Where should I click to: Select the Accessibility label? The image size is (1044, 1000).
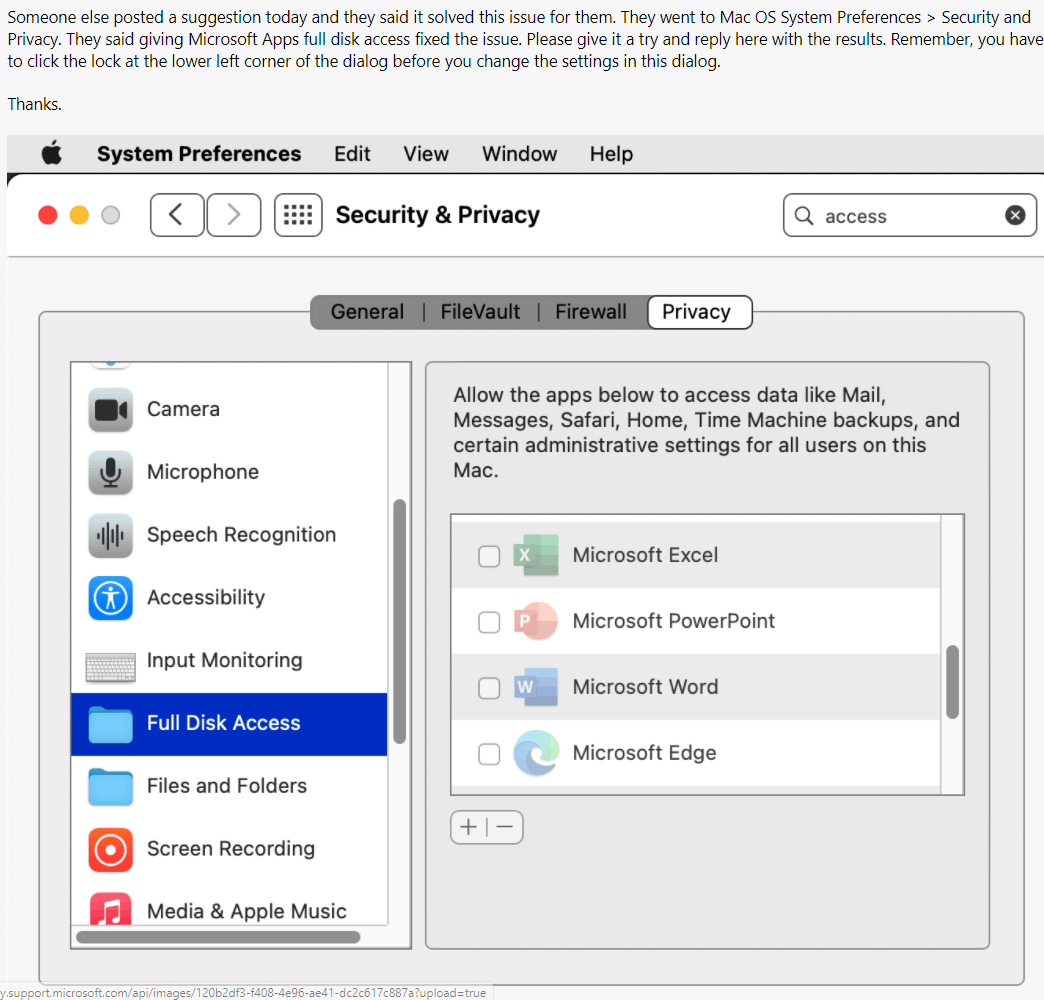206,597
